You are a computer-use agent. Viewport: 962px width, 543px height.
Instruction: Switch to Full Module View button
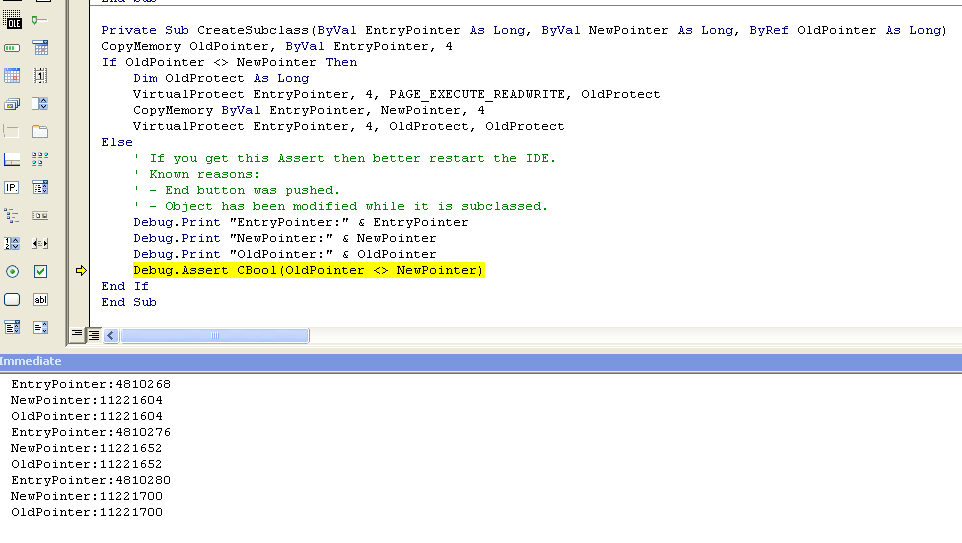(94, 335)
